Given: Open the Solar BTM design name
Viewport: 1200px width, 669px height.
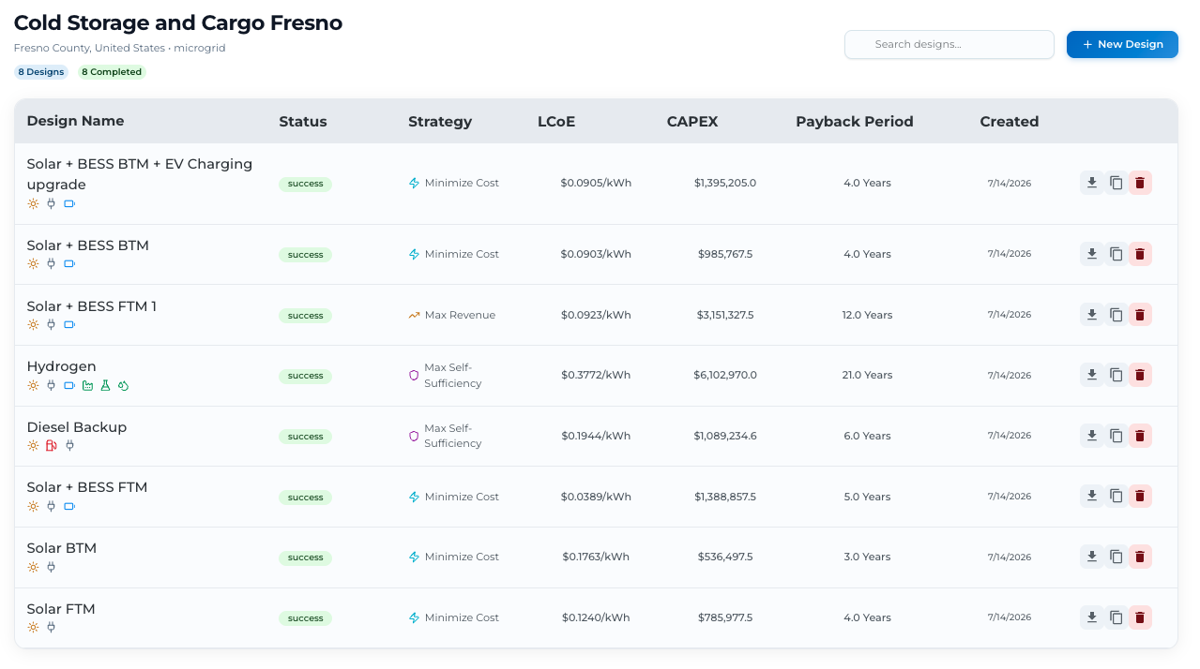Looking at the screenshot, I should click(62, 548).
